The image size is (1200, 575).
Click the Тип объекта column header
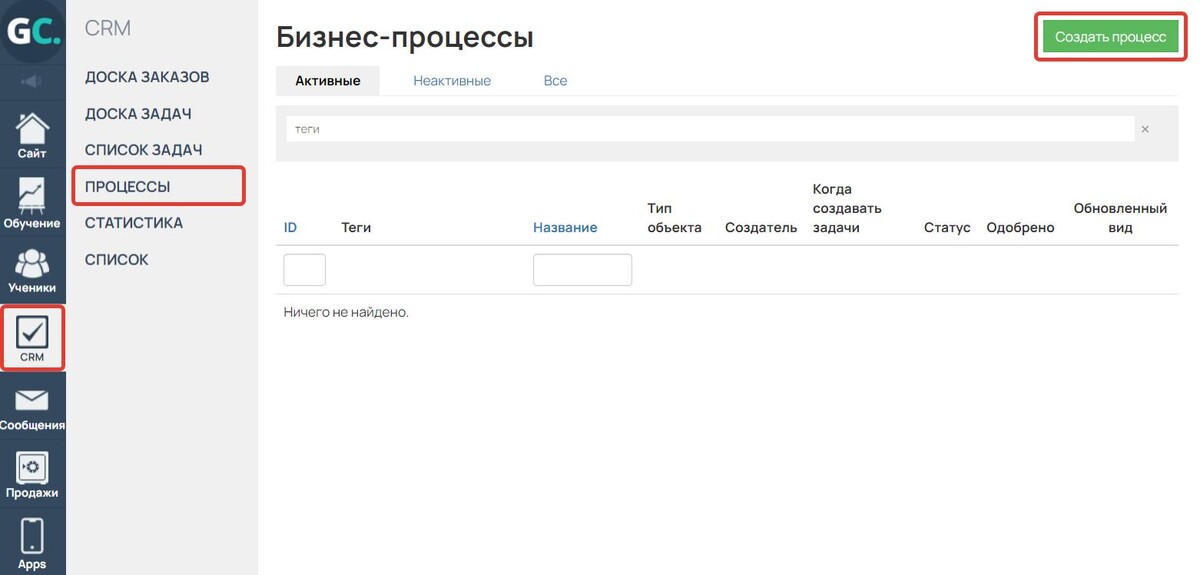point(675,218)
